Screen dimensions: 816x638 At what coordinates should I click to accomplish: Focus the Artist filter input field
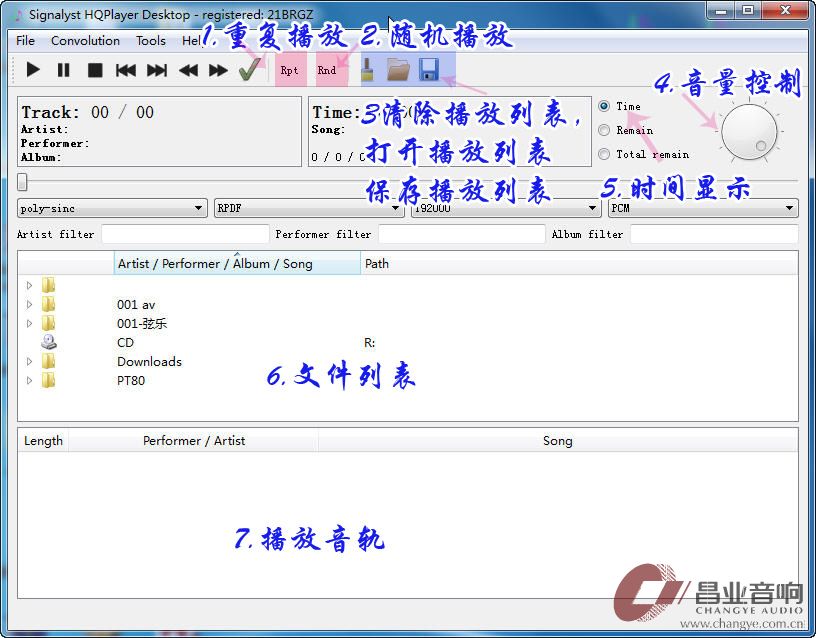pyautogui.click(x=185, y=234)
